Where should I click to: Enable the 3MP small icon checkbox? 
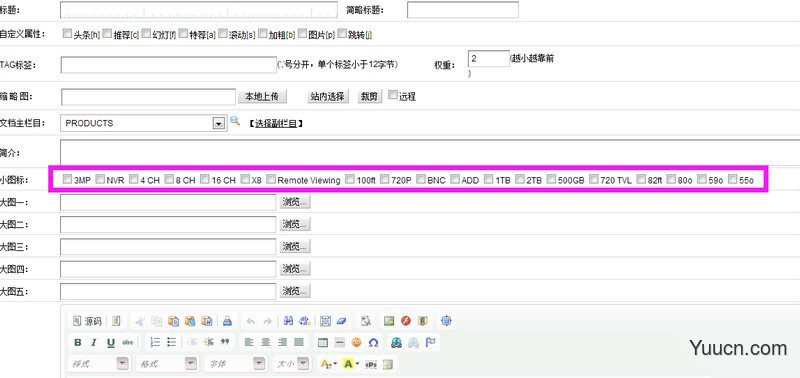click(x=67, y=179)
